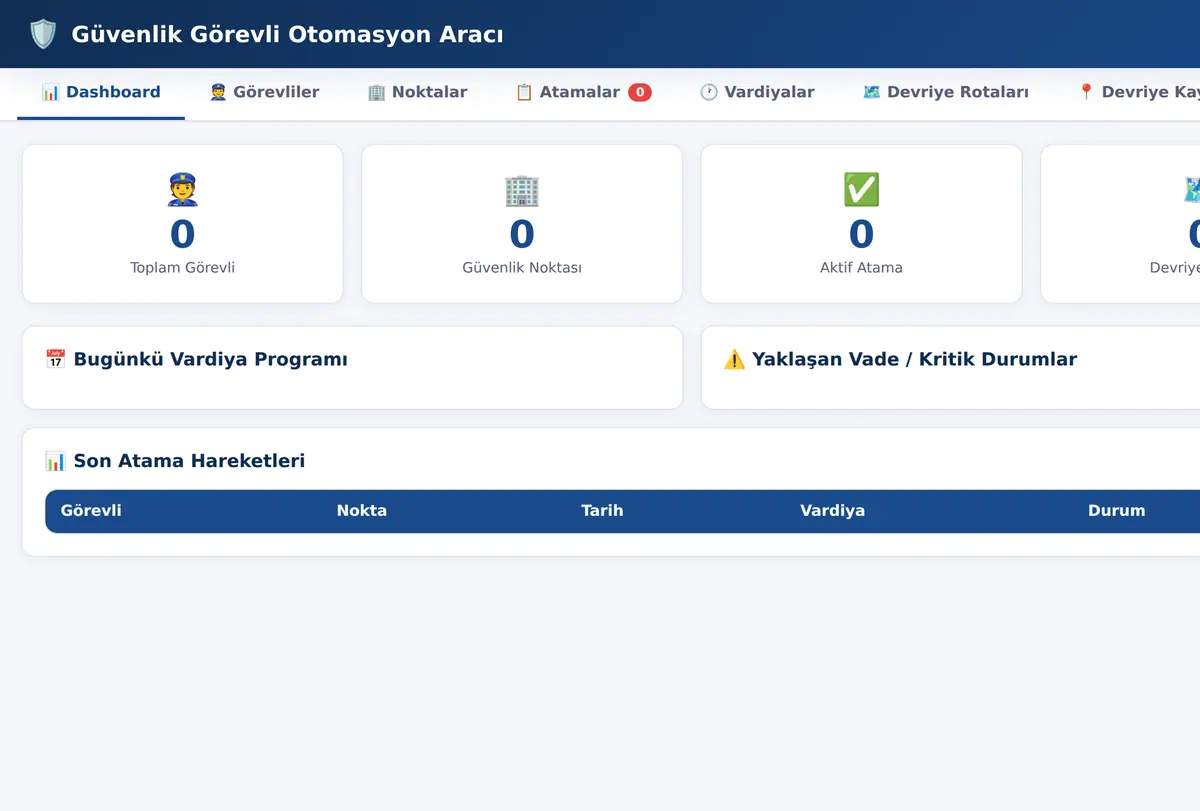Click the building icon in Güvenlik Noktası card
The width and height of the screenshot is (1200, 811).
tap(522, 189)
